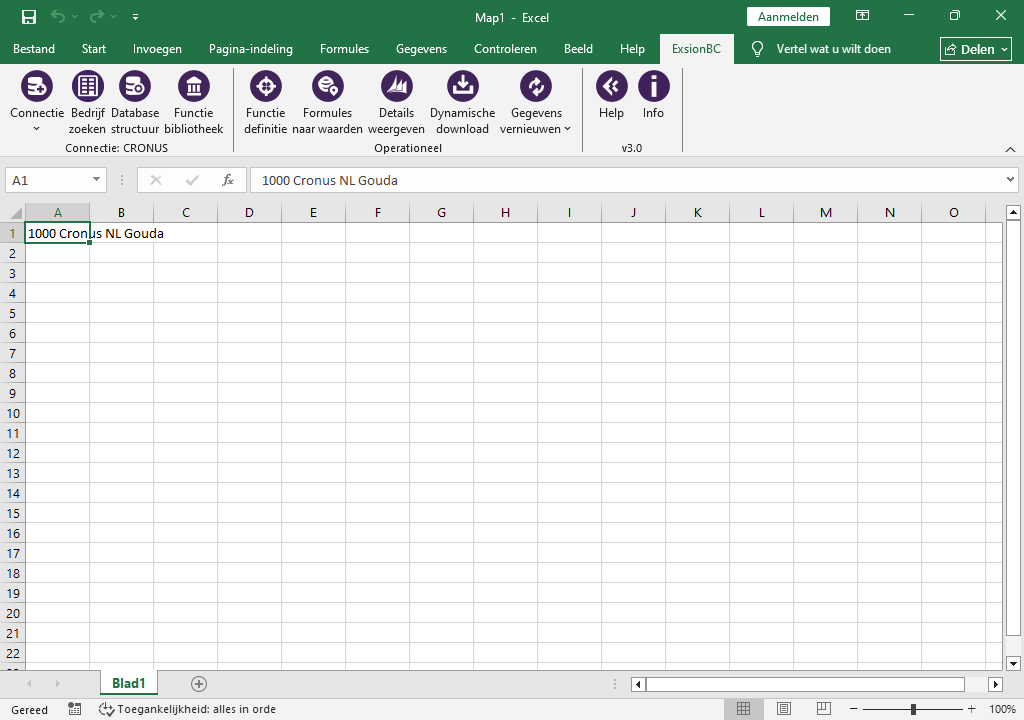The image size is (1024, 720).
Task: Select column M header
Action: point(825,212)
